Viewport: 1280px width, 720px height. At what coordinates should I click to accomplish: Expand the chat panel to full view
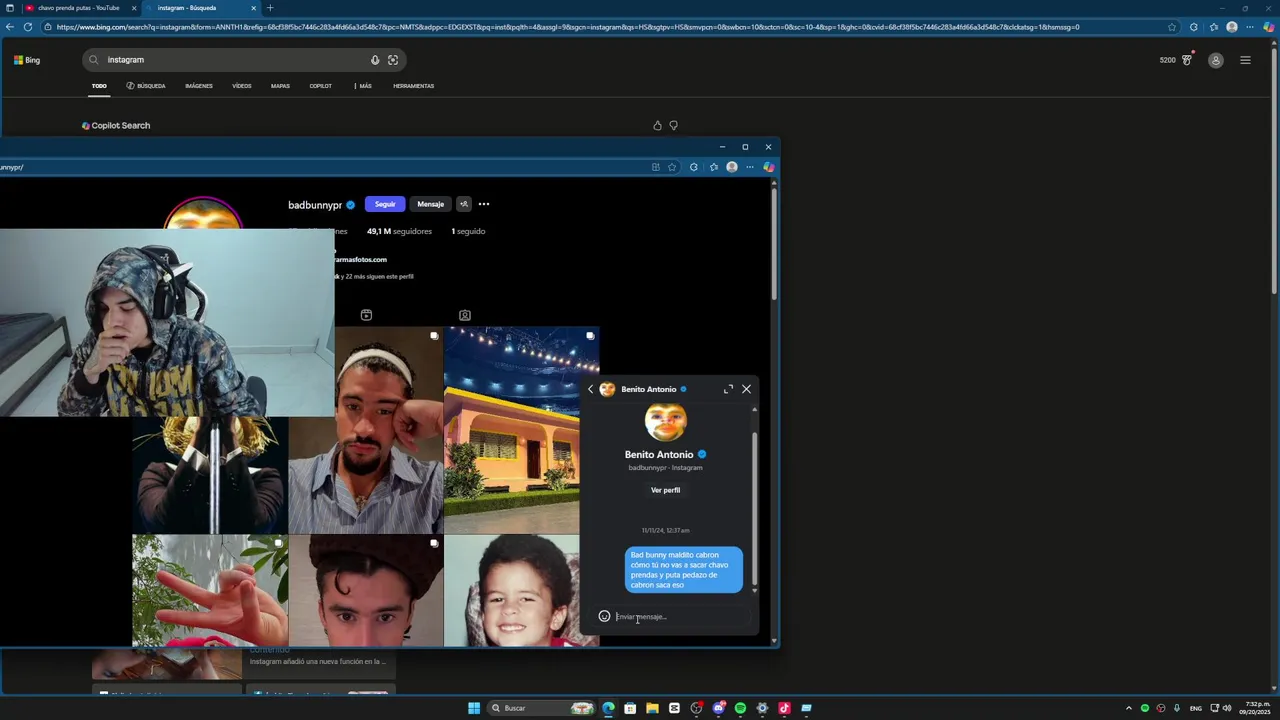click(x=728, y=389)
